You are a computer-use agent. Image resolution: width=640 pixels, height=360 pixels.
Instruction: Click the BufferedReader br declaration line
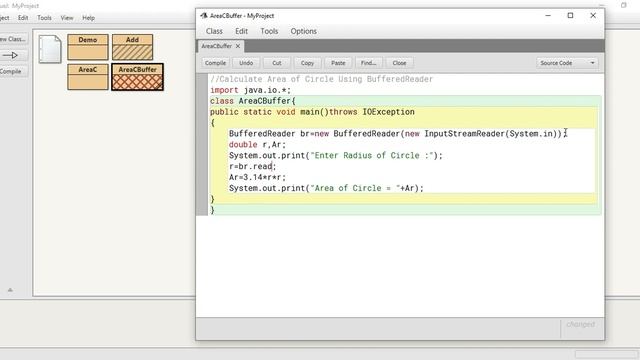point(398,133)
